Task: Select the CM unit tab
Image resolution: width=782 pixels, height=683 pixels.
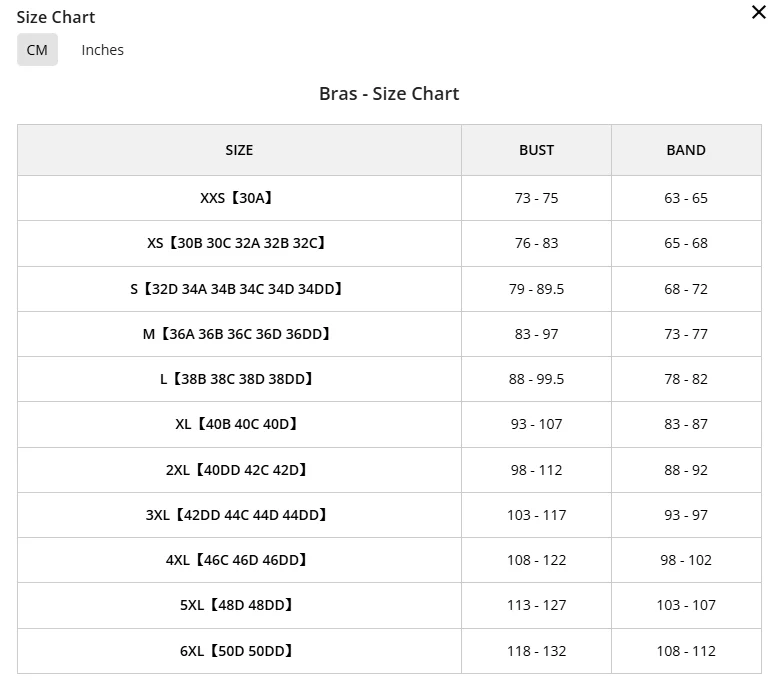Action: [37, 50]
